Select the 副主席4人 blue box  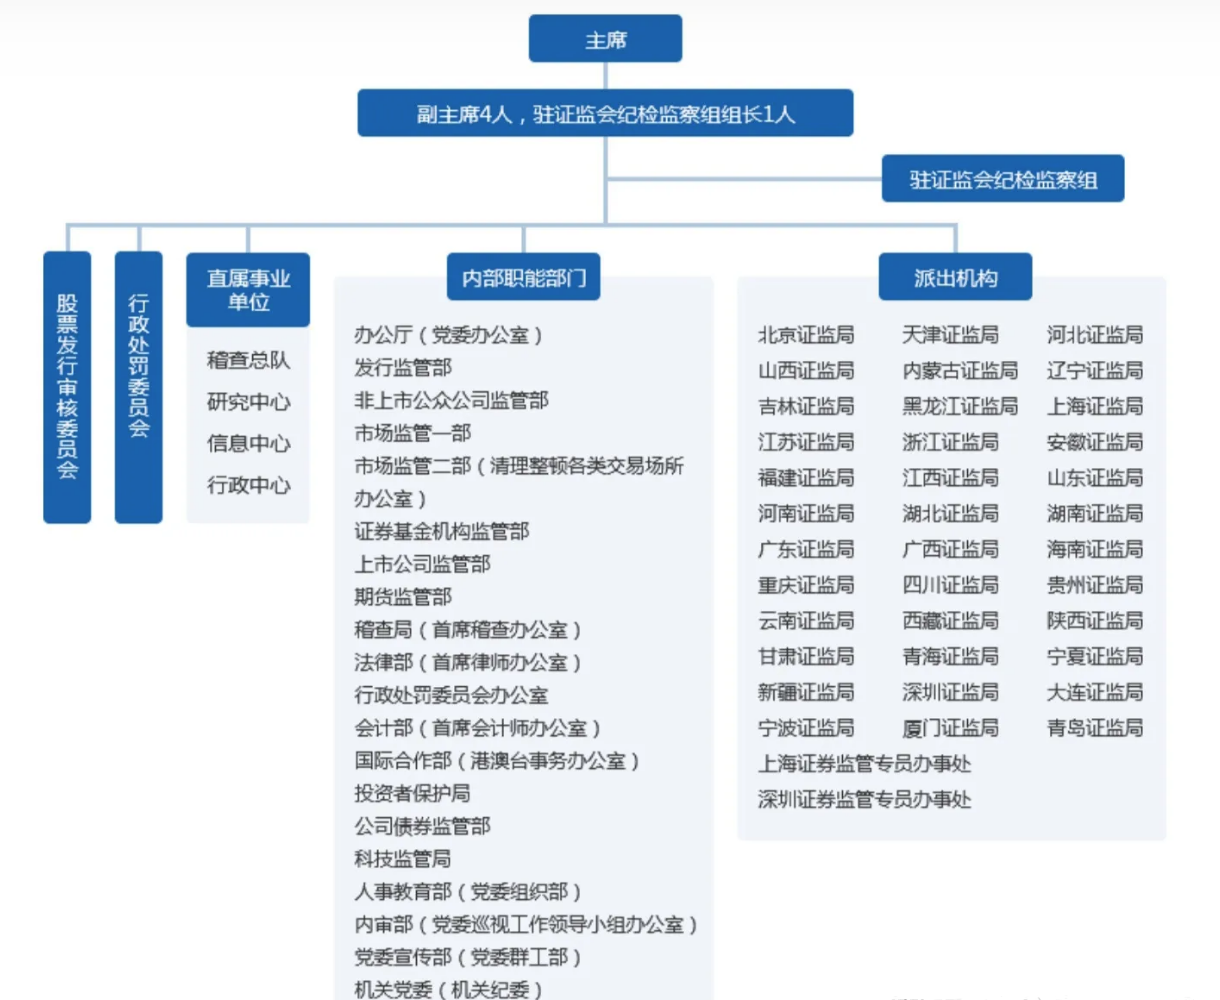(605, 113)
